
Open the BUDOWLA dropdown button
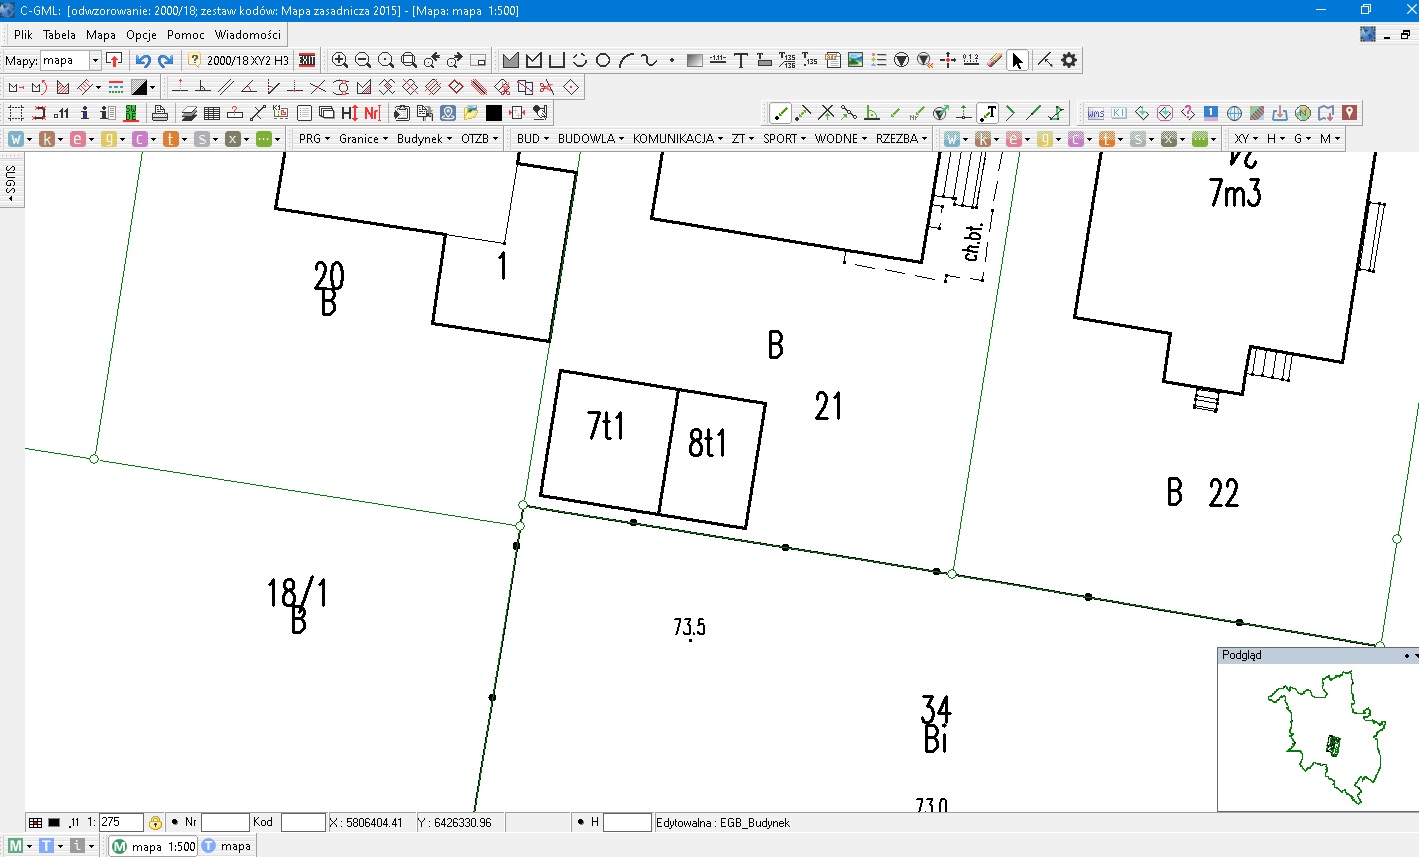591,139
